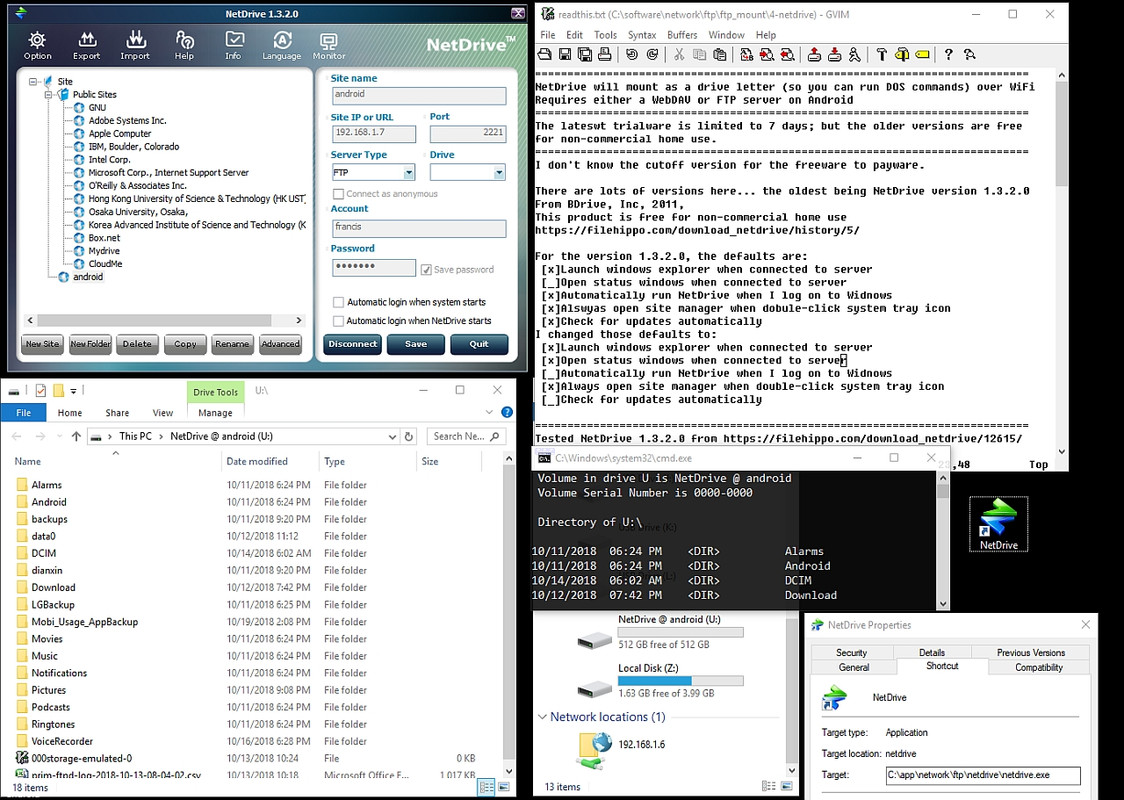Open the File tab in Explorer

(x=24, y=412)
